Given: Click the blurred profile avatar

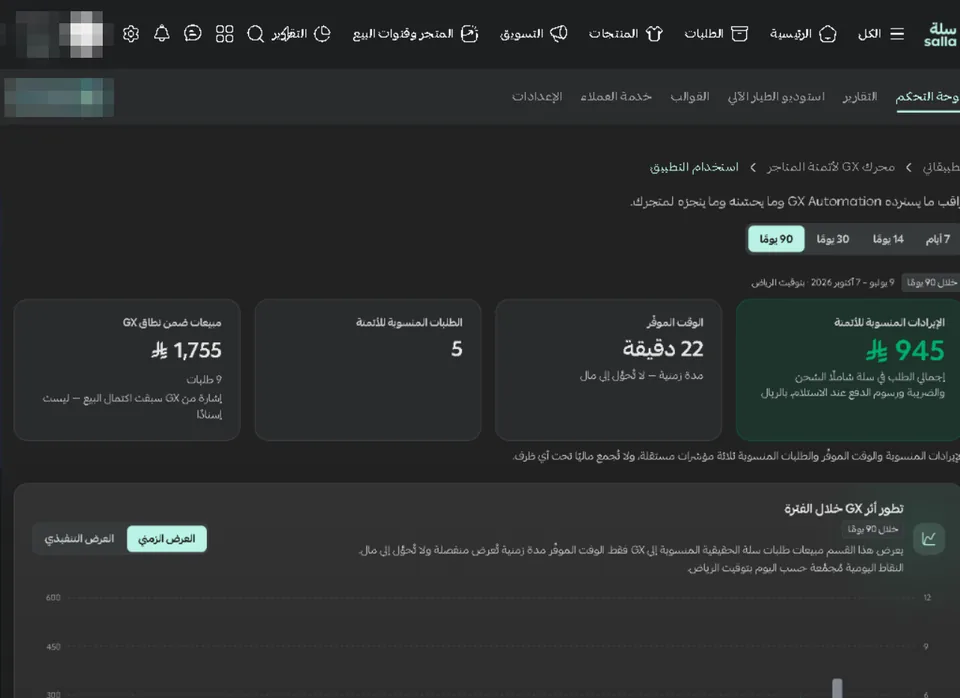Looking at the screenshot, I should (x=84, y=34).
